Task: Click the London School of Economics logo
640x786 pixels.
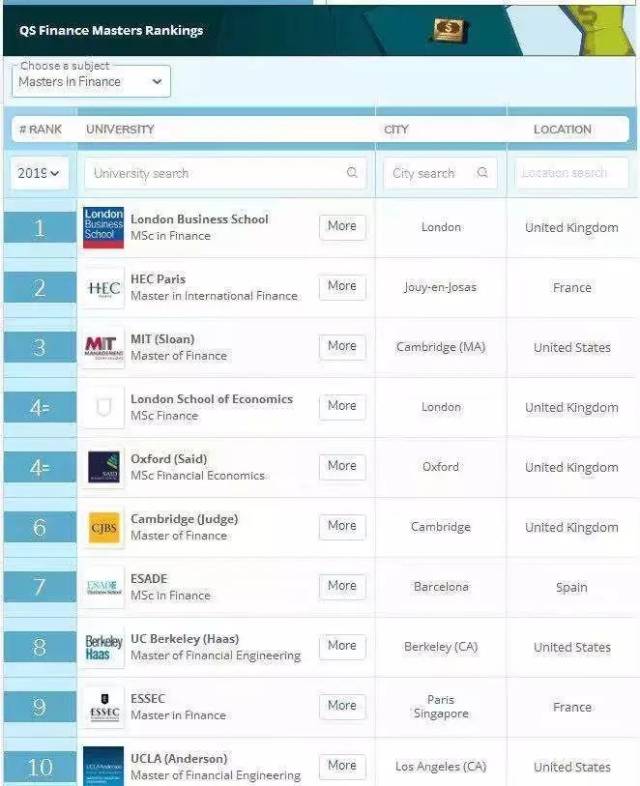Action: tap(103, 407)
